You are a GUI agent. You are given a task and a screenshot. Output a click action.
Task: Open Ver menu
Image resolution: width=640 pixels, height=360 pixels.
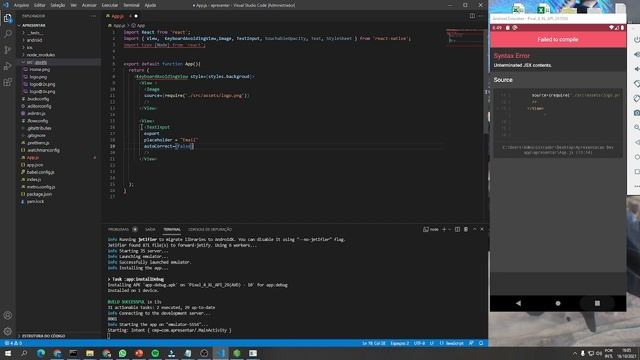(73, 5)
